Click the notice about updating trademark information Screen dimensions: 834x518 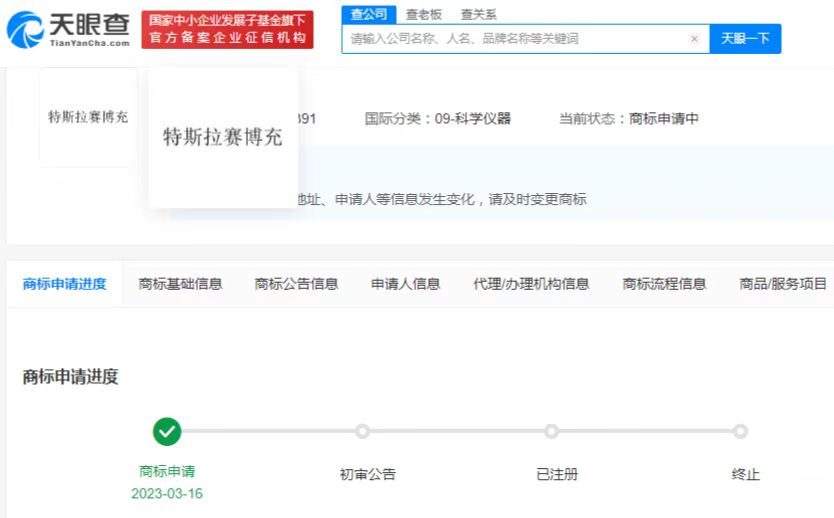pyautogui.click(x=443, y=199)
